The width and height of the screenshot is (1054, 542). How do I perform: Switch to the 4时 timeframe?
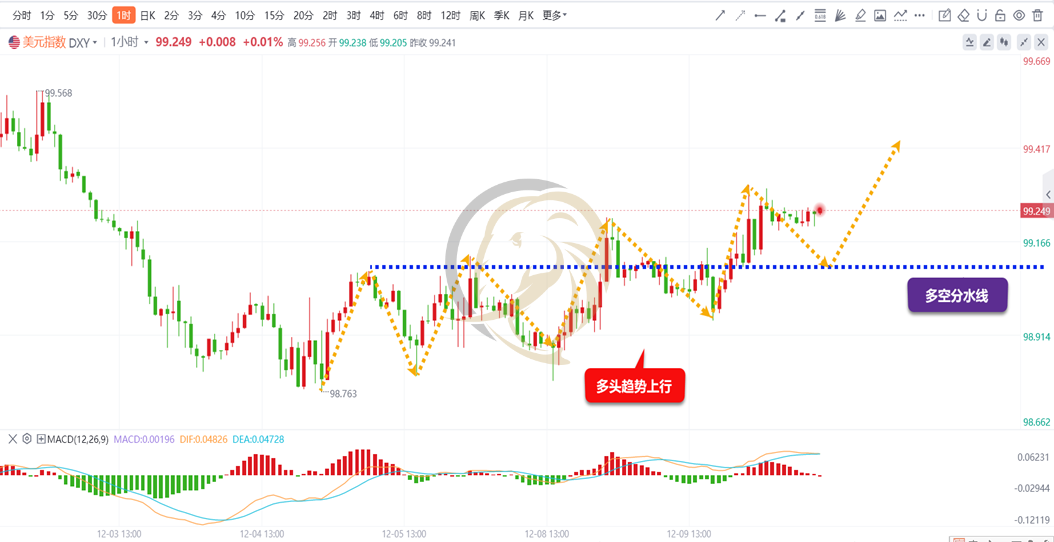click(x=376, y=15)
